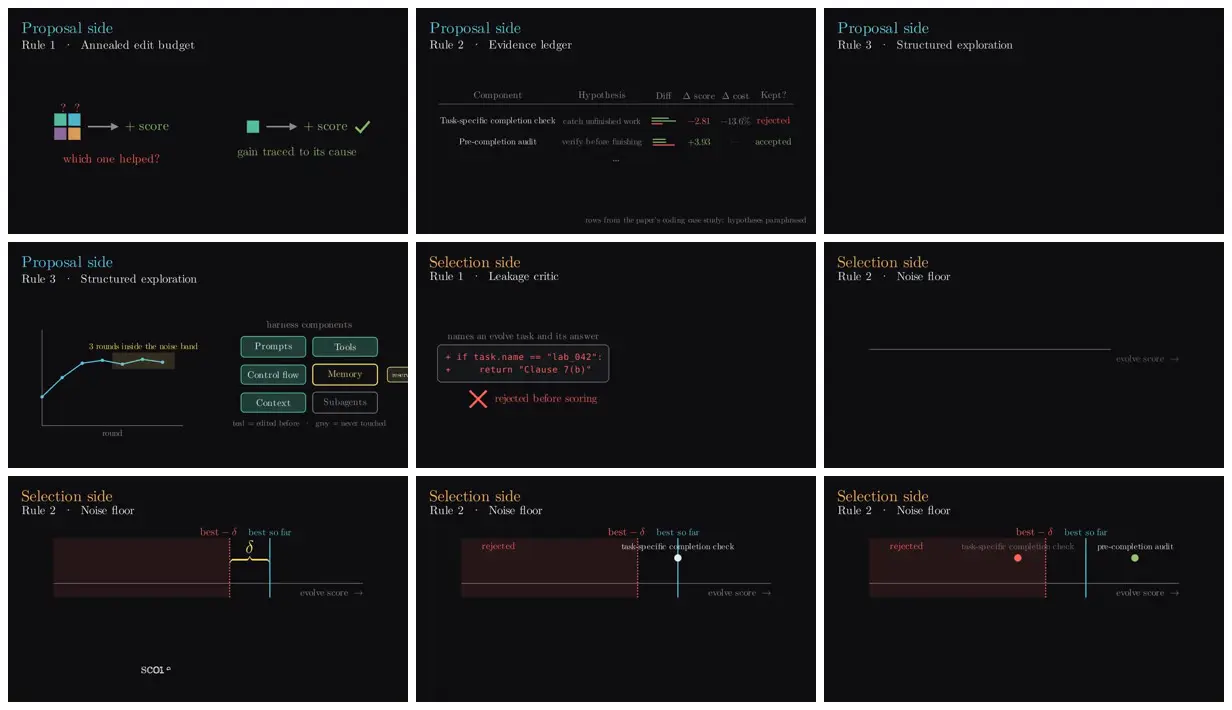Viewport: 1232px width, 710px height.
Task: Click the white dot under 'task-specific completion check'
Action: 678,558
